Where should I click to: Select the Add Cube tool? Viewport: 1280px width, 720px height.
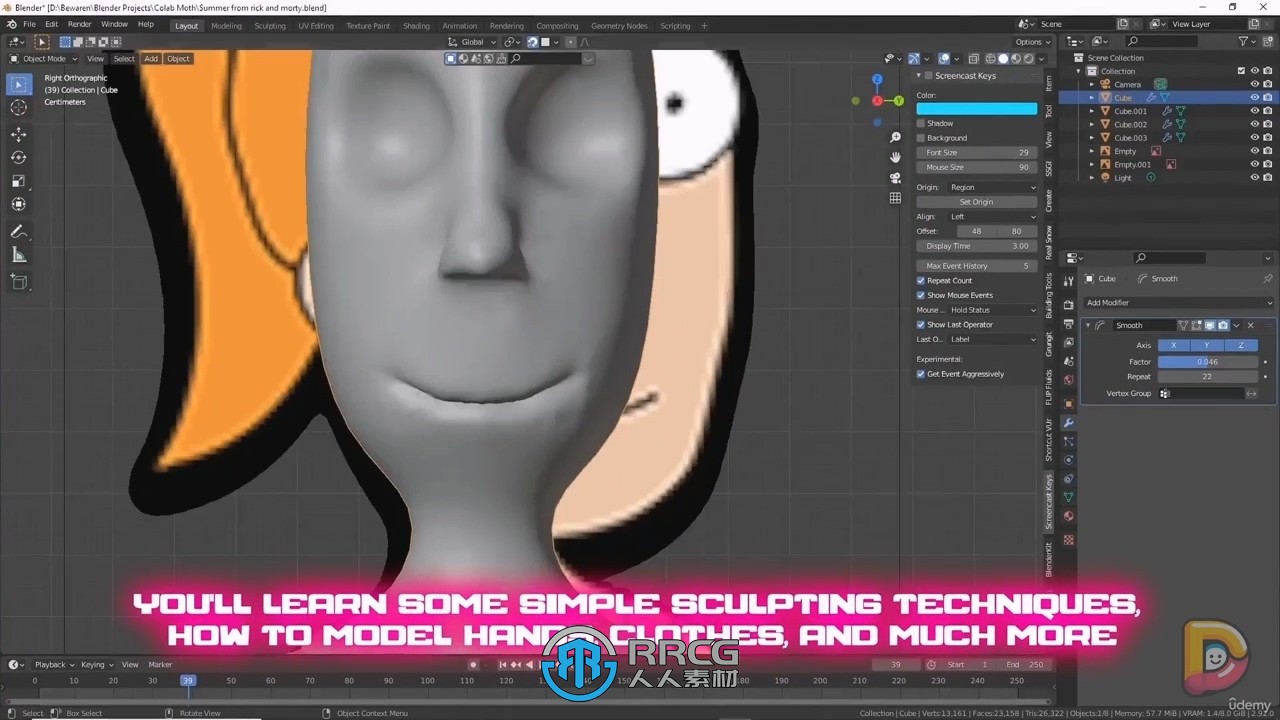click(19, 282)
